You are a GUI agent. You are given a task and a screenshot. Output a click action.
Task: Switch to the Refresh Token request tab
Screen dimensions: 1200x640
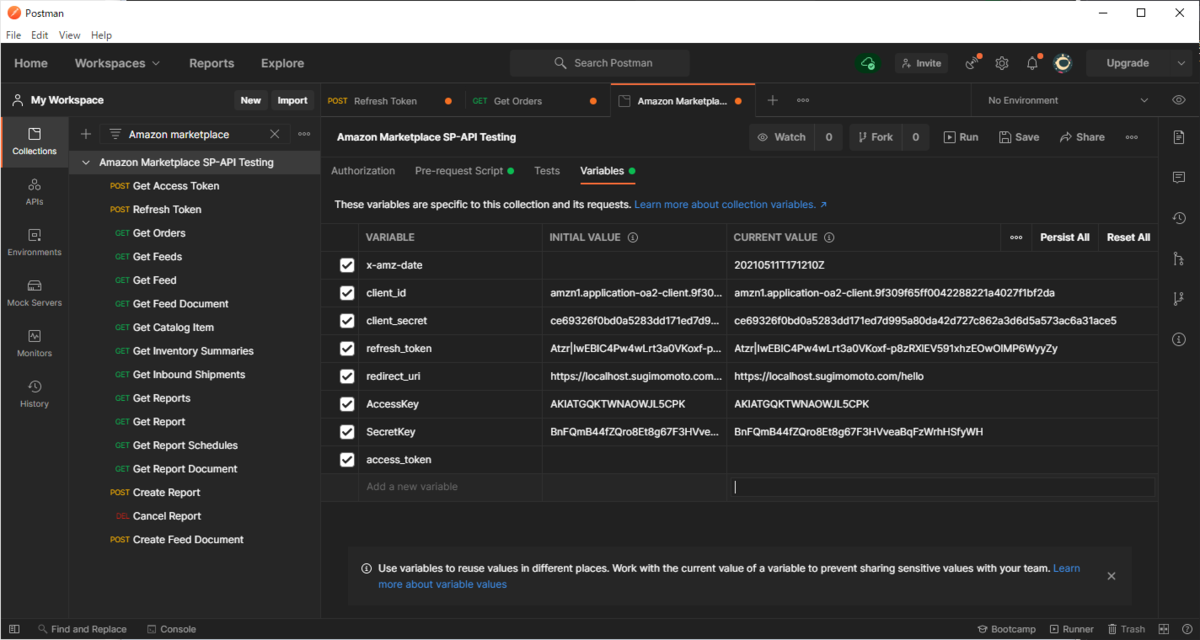[391, 101]
